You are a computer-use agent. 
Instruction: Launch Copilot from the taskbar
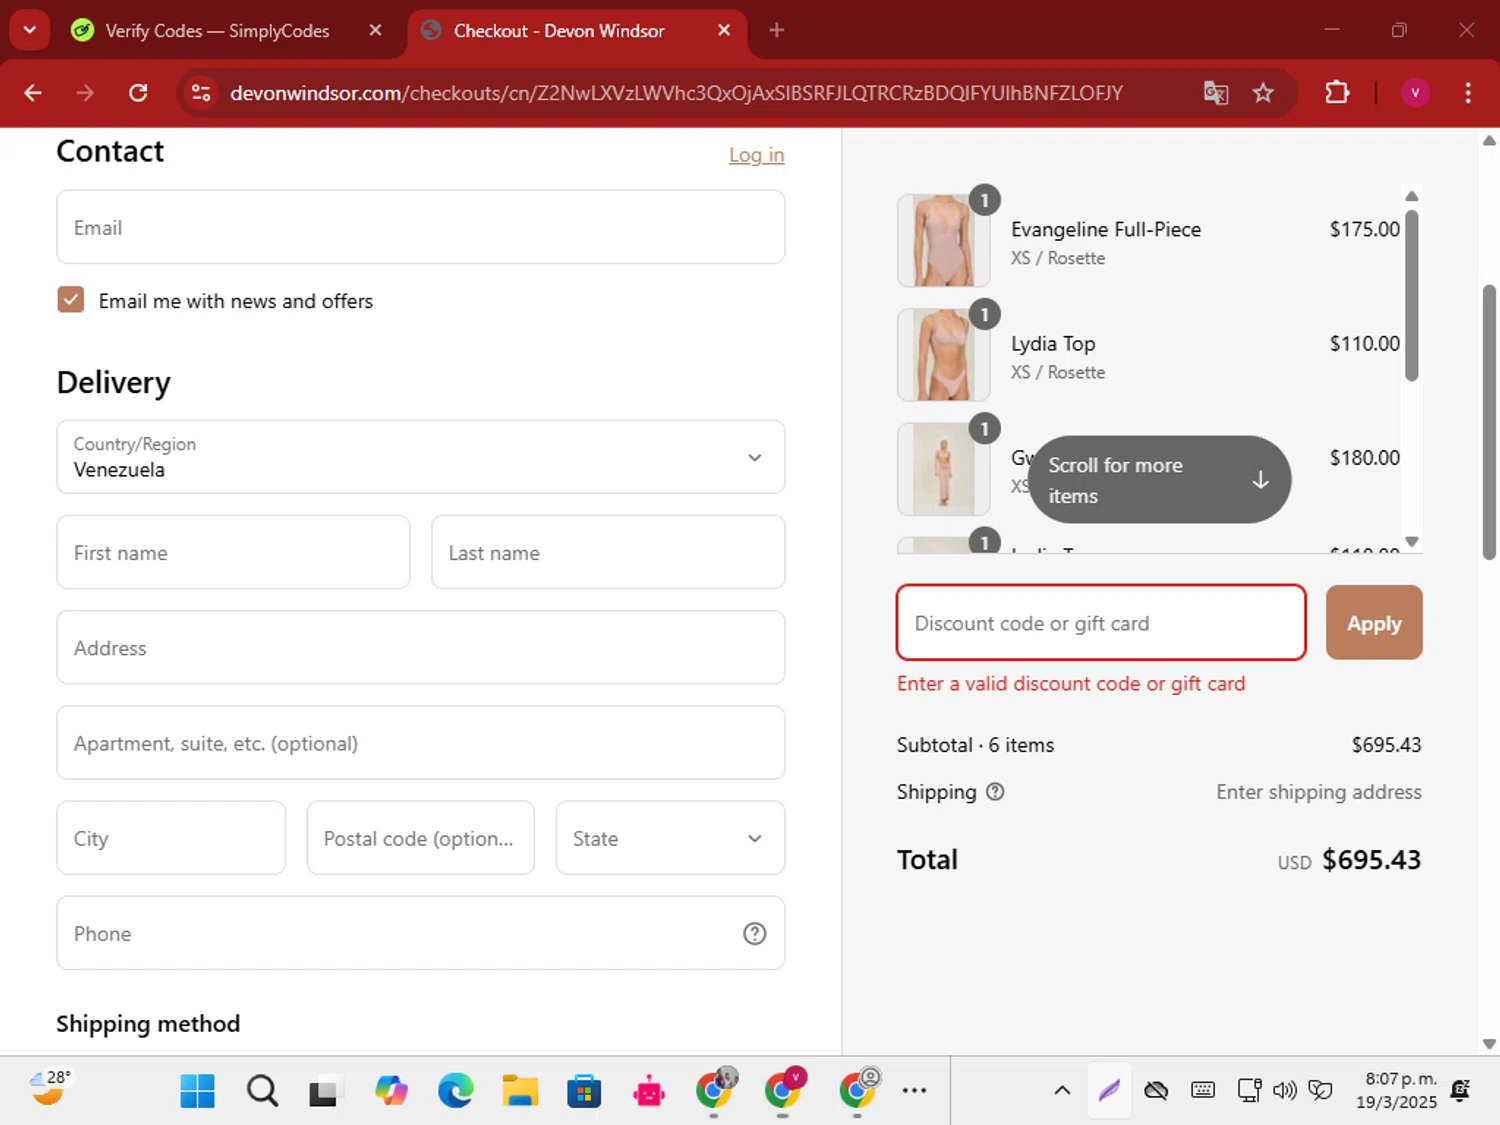coord(391,1091)
